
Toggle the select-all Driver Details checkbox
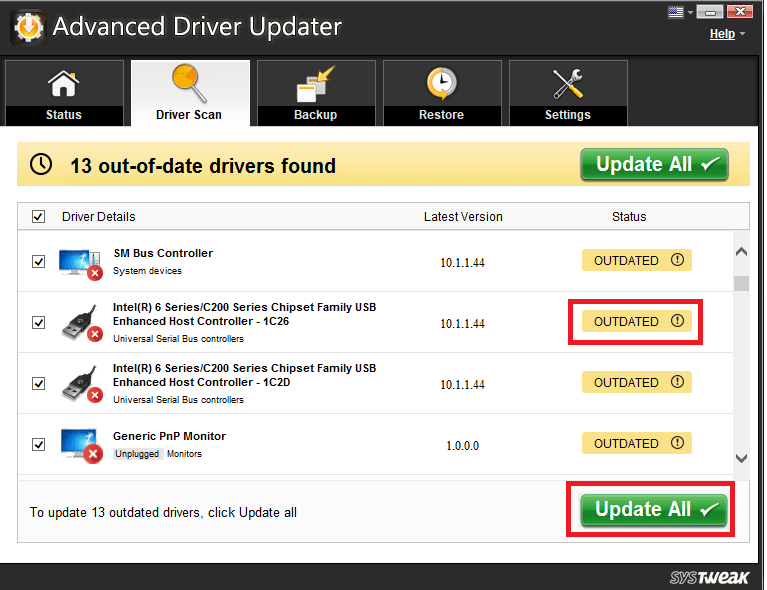pos(38,216)
